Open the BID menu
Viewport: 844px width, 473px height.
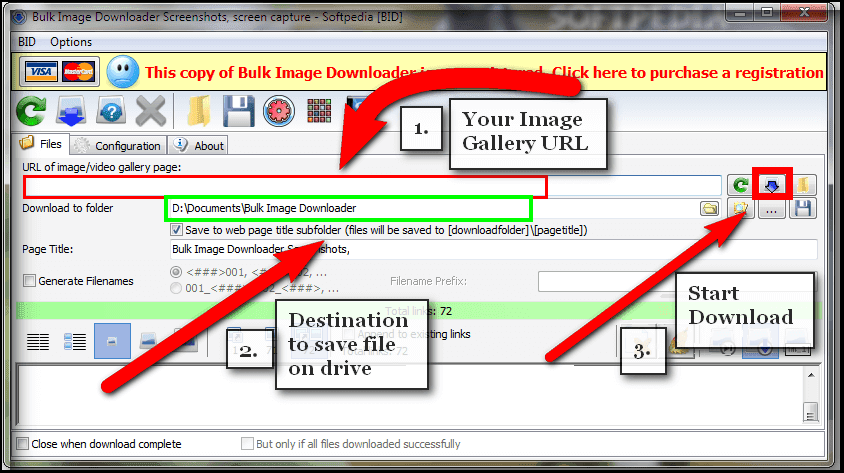tap(27, 42)
